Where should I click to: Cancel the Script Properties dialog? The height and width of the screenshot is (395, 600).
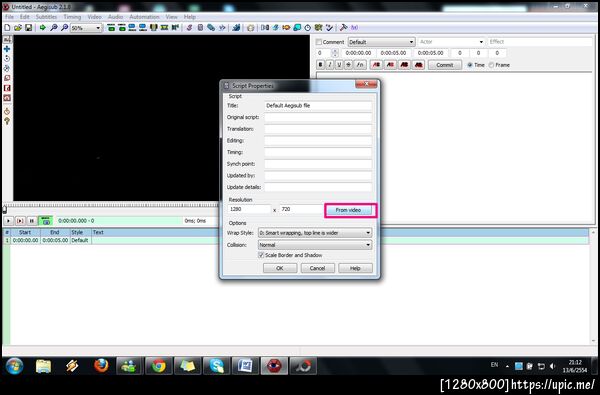point(317,268)
